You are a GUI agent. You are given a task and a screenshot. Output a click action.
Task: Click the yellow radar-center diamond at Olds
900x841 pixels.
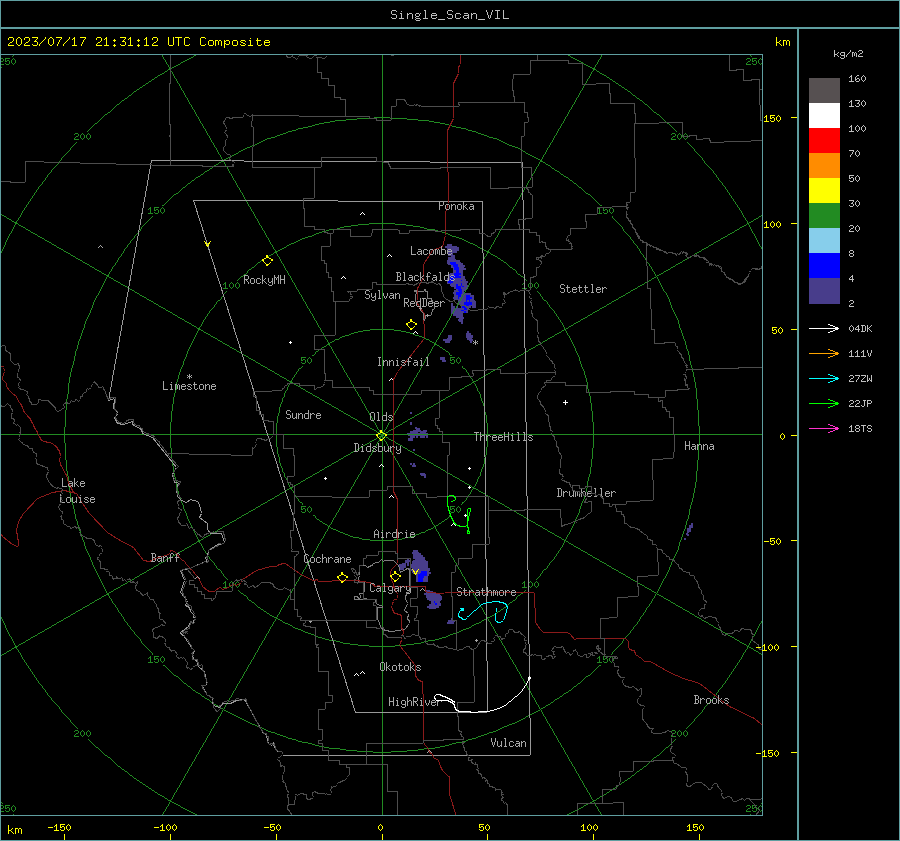(382, 436)
